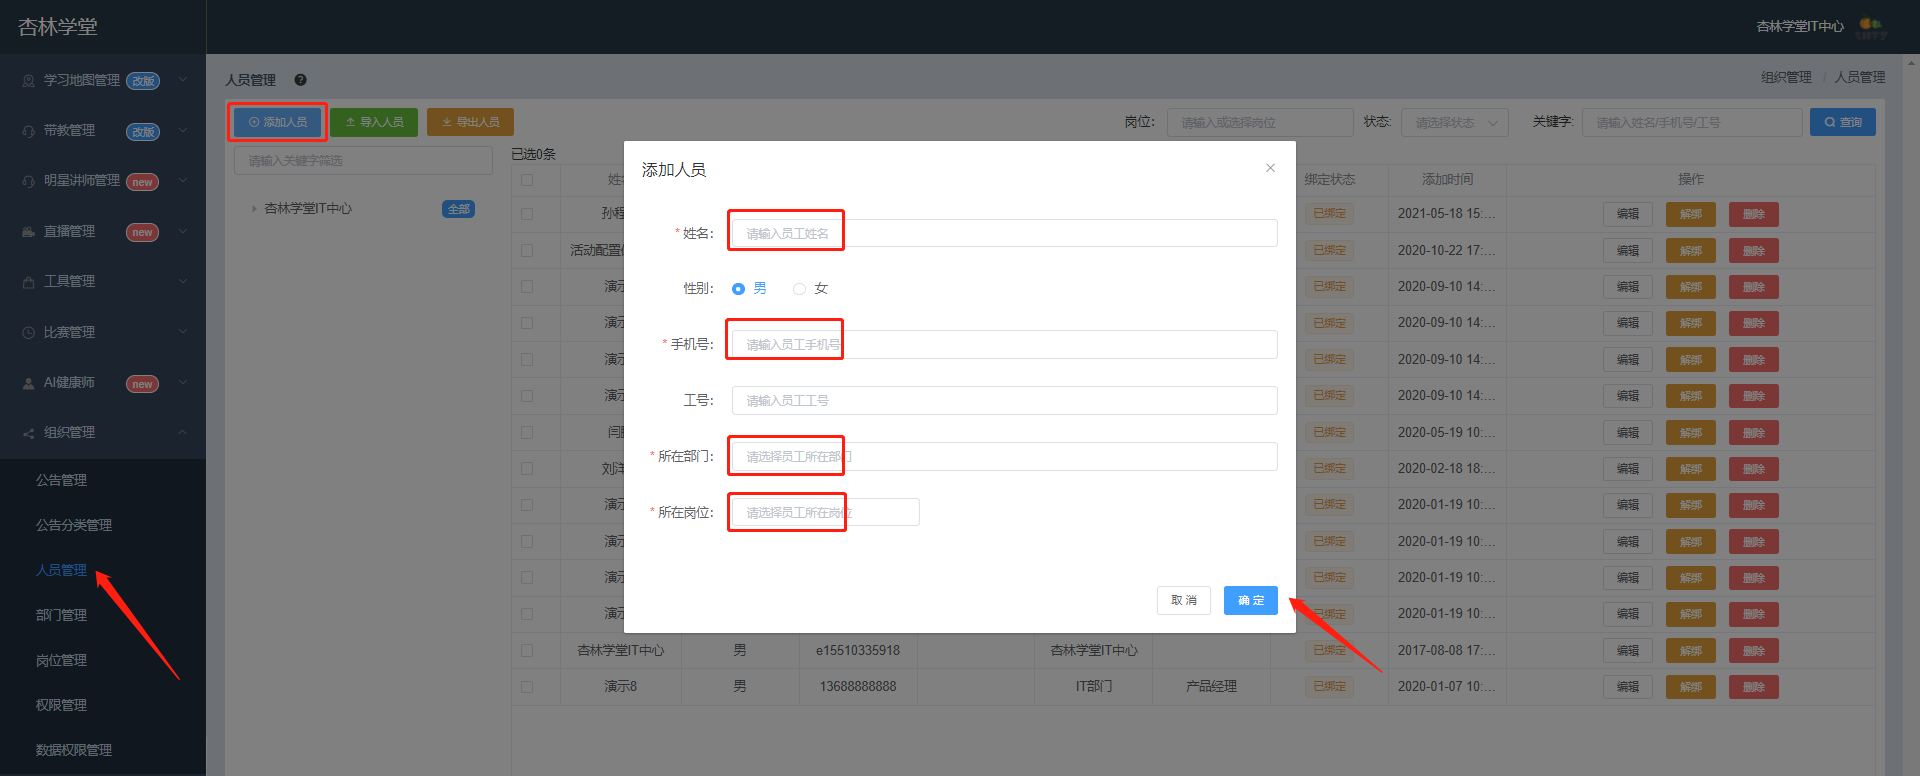Confirm the dialog with 确定
Screen dimensions: 1920x776
pos(1251,601)
